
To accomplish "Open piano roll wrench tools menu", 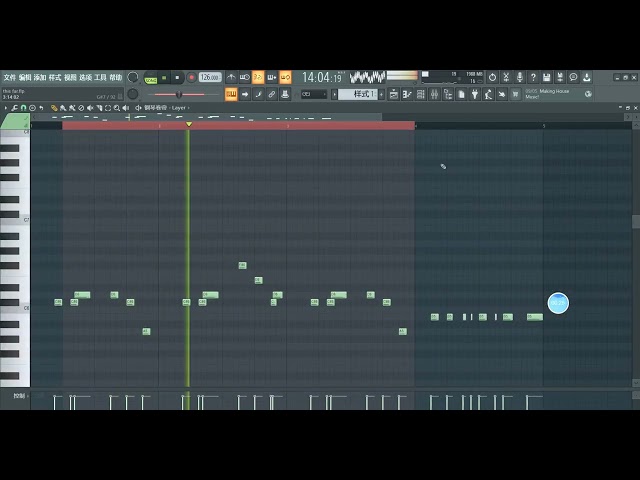I will point(14,108).
